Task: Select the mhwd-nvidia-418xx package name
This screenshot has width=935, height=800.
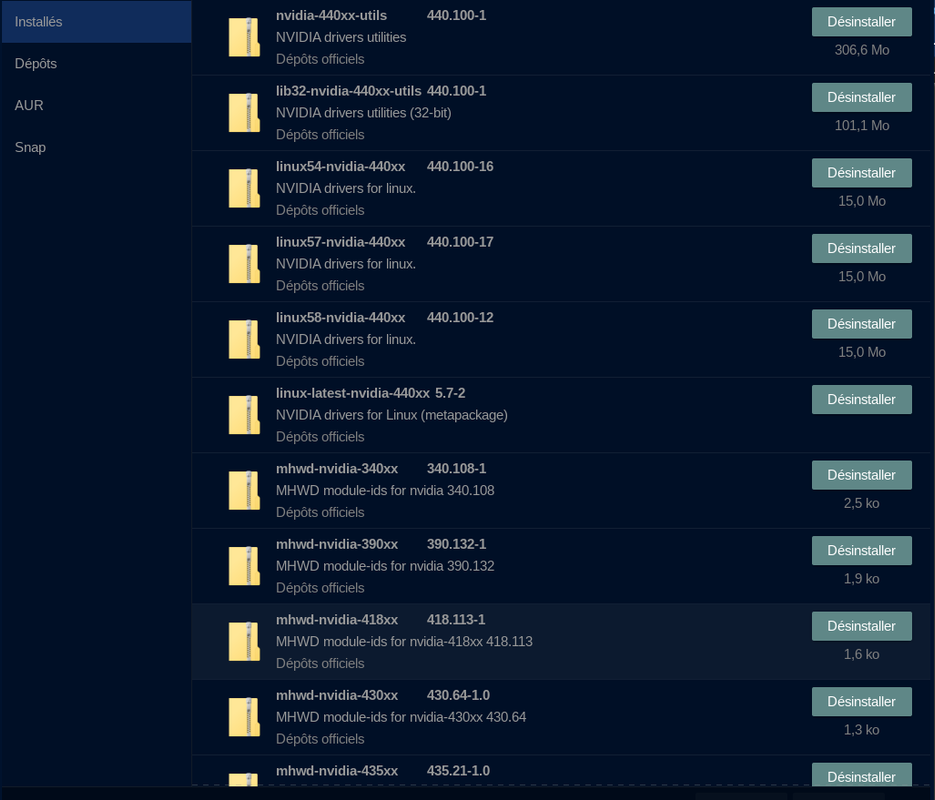Action: [x=337, y=620]
